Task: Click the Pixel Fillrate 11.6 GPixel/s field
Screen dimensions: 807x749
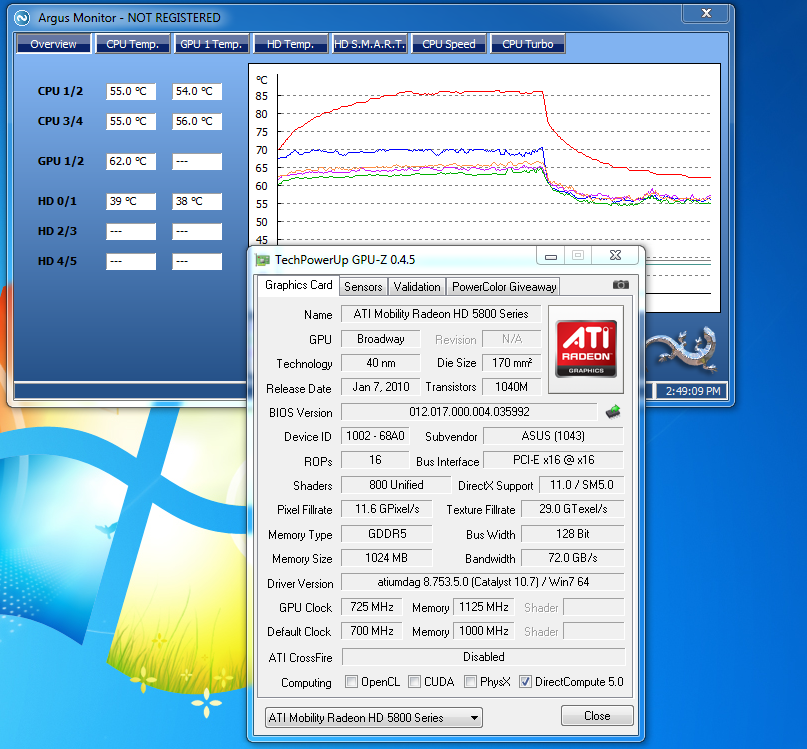Action: coord(387,509)
